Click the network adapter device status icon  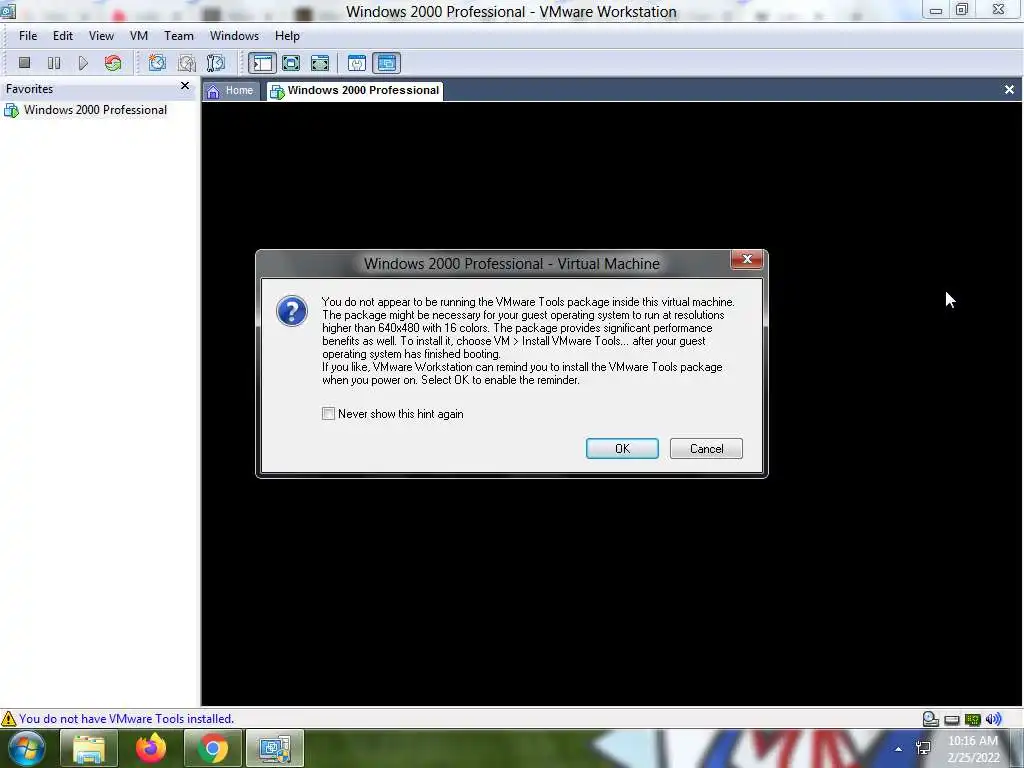972,720
